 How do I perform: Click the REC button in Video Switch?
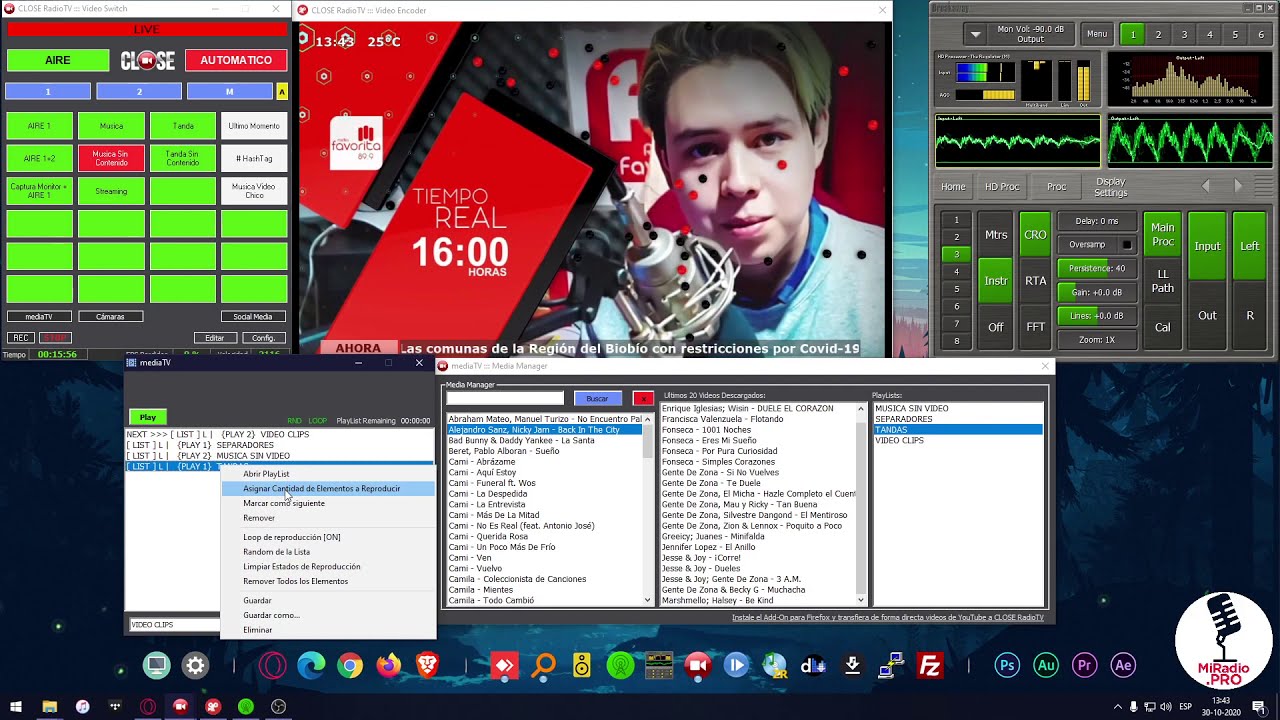tap(19, 338)
